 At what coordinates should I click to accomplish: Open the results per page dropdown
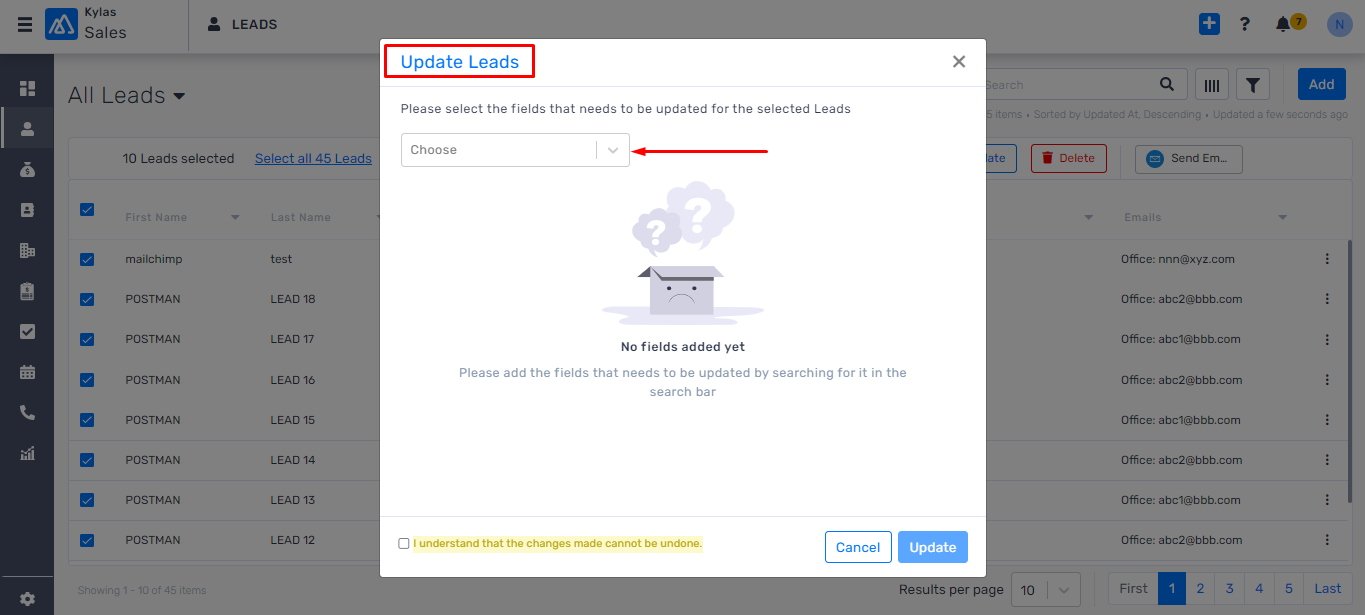pos(1046,589)
